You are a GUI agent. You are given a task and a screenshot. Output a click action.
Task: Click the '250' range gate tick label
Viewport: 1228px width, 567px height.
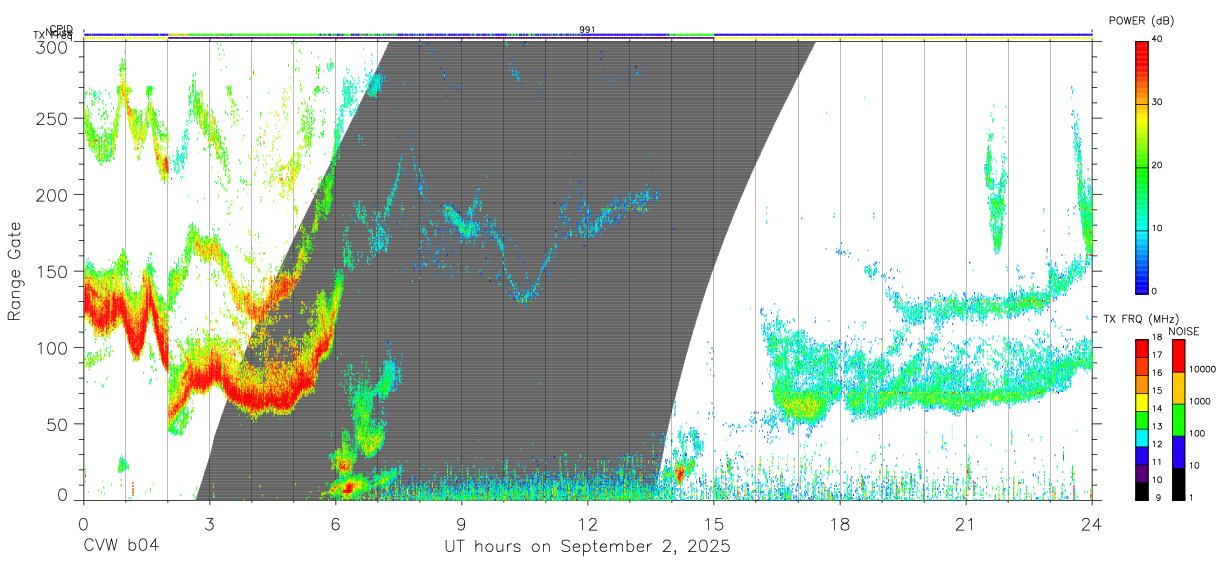click(x=53, y=119)
